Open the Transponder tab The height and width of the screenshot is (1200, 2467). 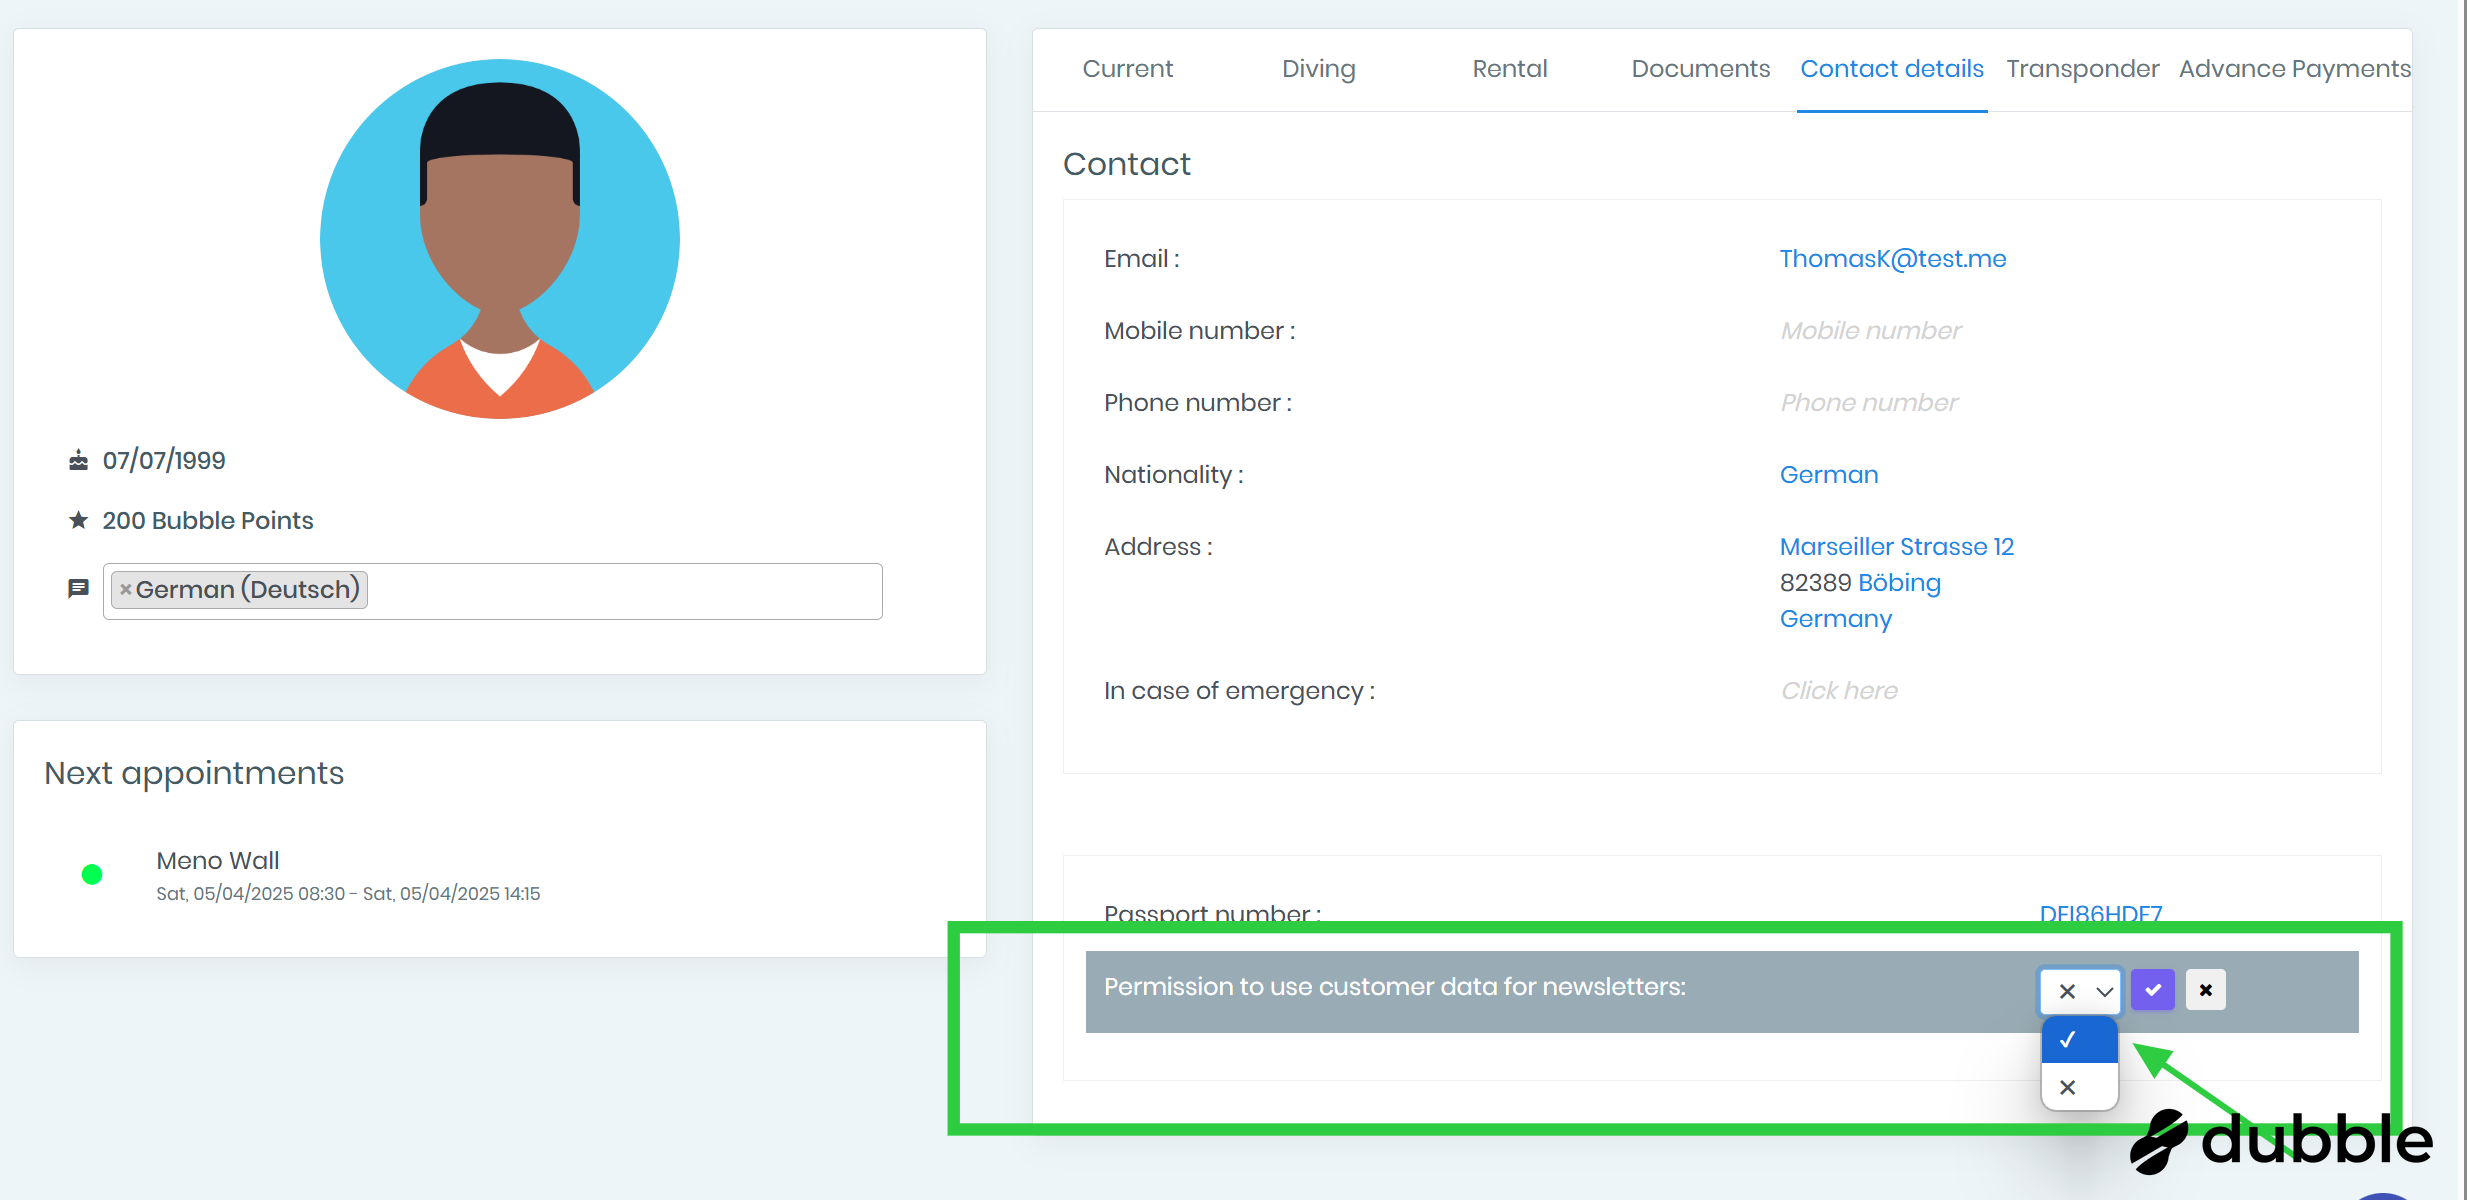pyautogui.click(x=2082, y=69)
